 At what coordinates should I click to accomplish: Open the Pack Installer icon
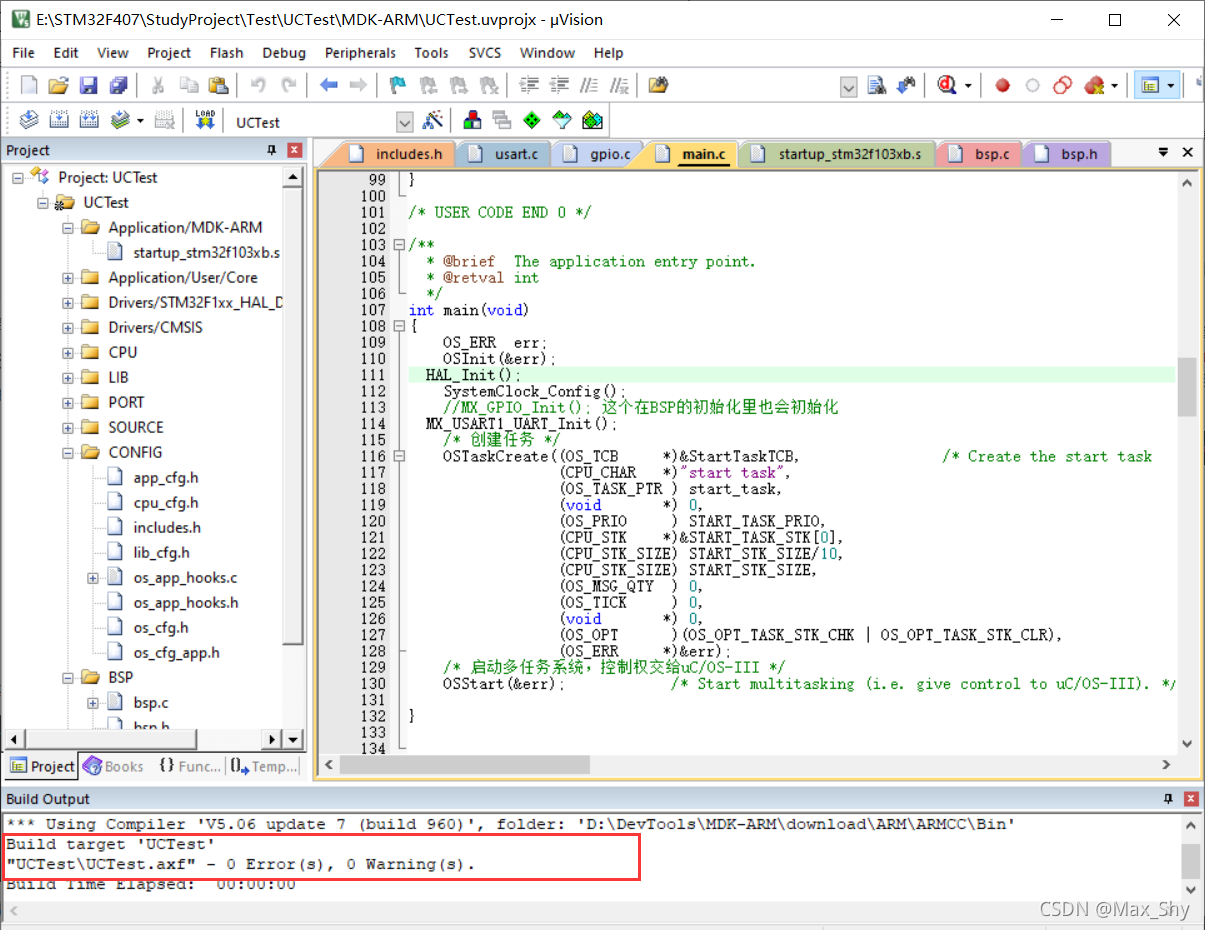593,121
